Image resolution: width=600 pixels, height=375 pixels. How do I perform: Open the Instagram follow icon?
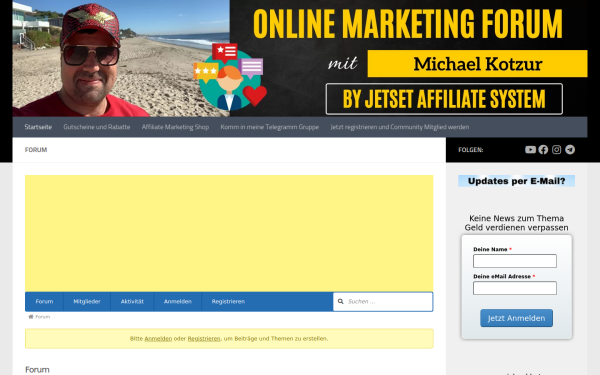pos(556,150)
